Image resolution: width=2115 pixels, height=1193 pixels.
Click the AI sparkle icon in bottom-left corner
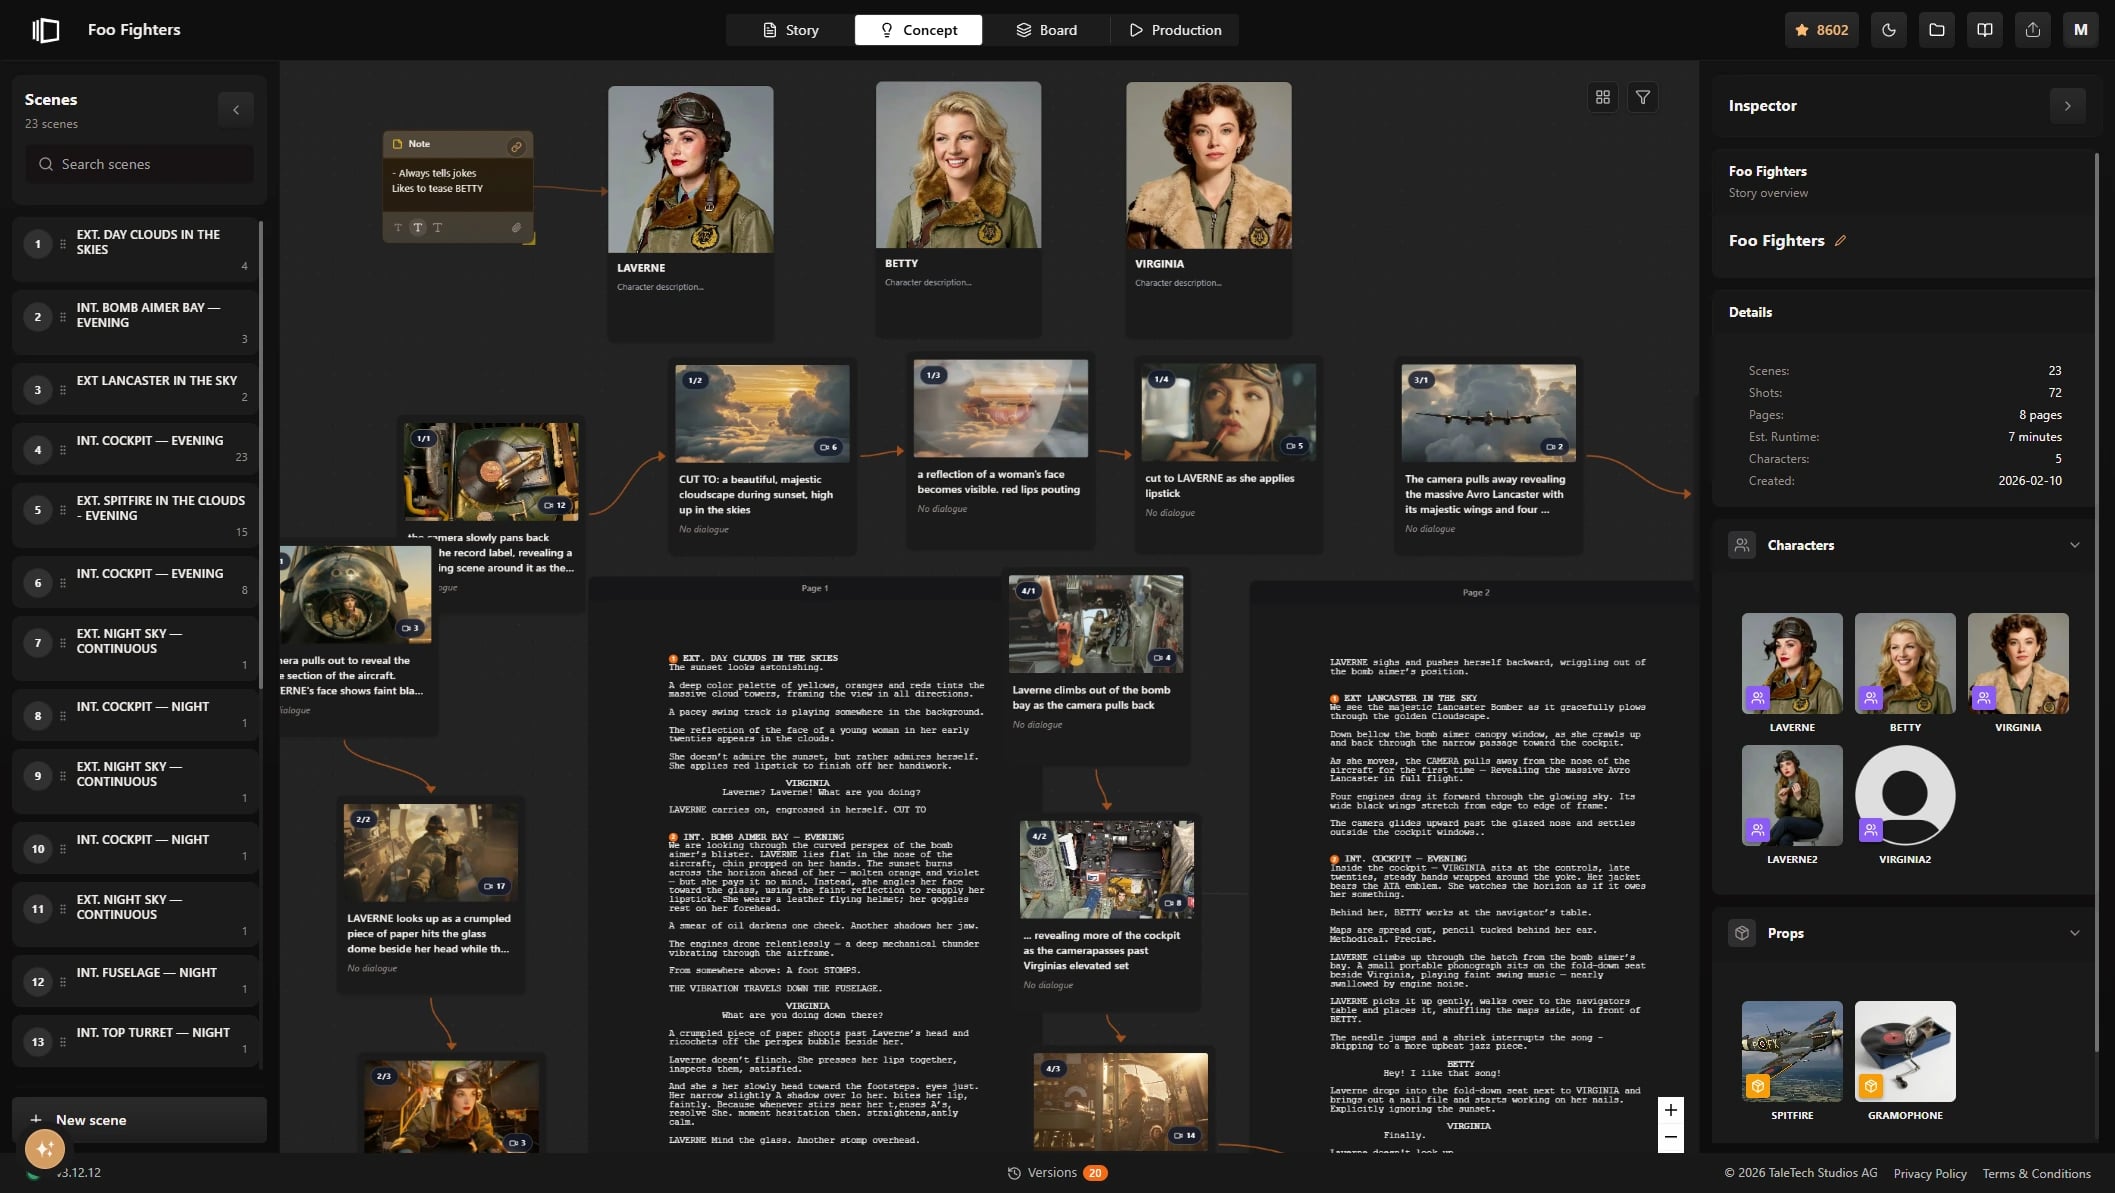pyautogui.click(x=44, y=1149)
